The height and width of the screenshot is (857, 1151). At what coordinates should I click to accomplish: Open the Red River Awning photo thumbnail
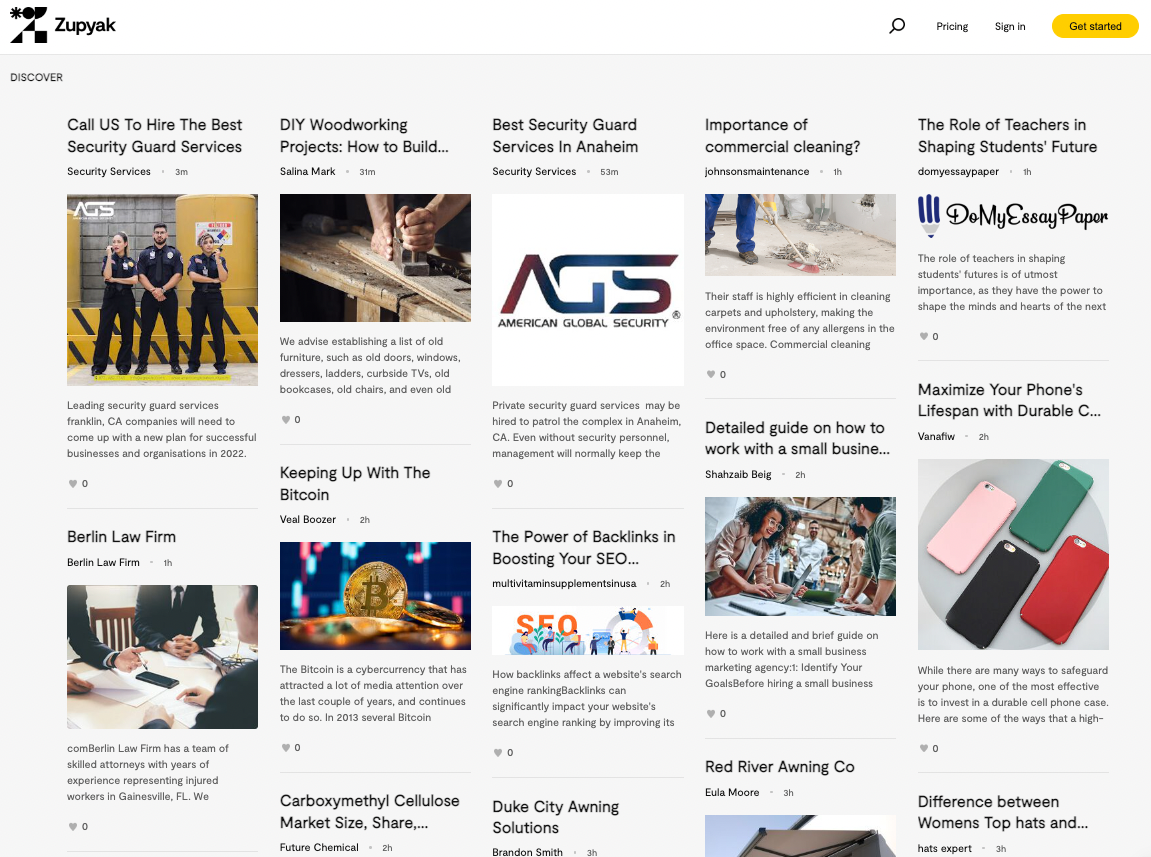tap(800, 836)
